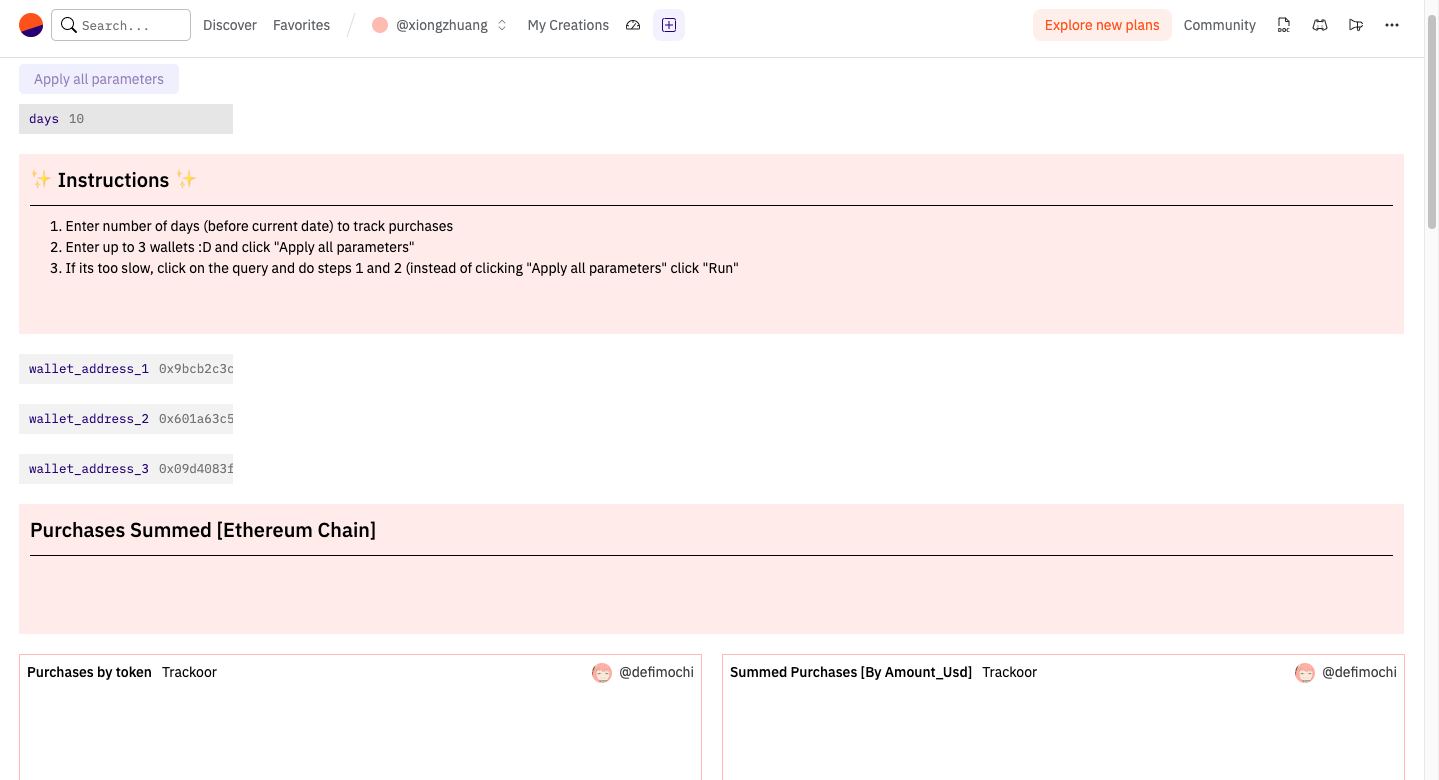Click the create new plus icon
Screen dimensions: 1439x780
pos(669,25)
